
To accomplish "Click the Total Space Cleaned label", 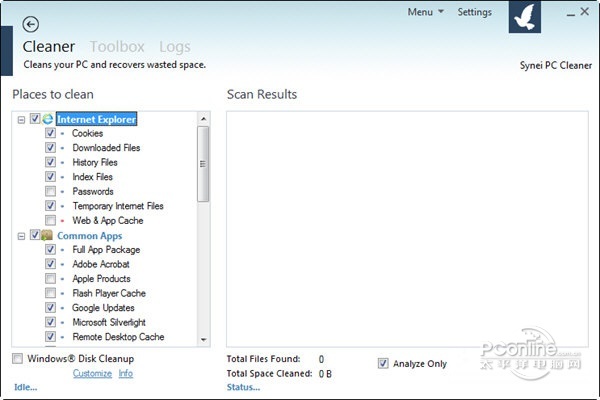I will click(269, 374).
